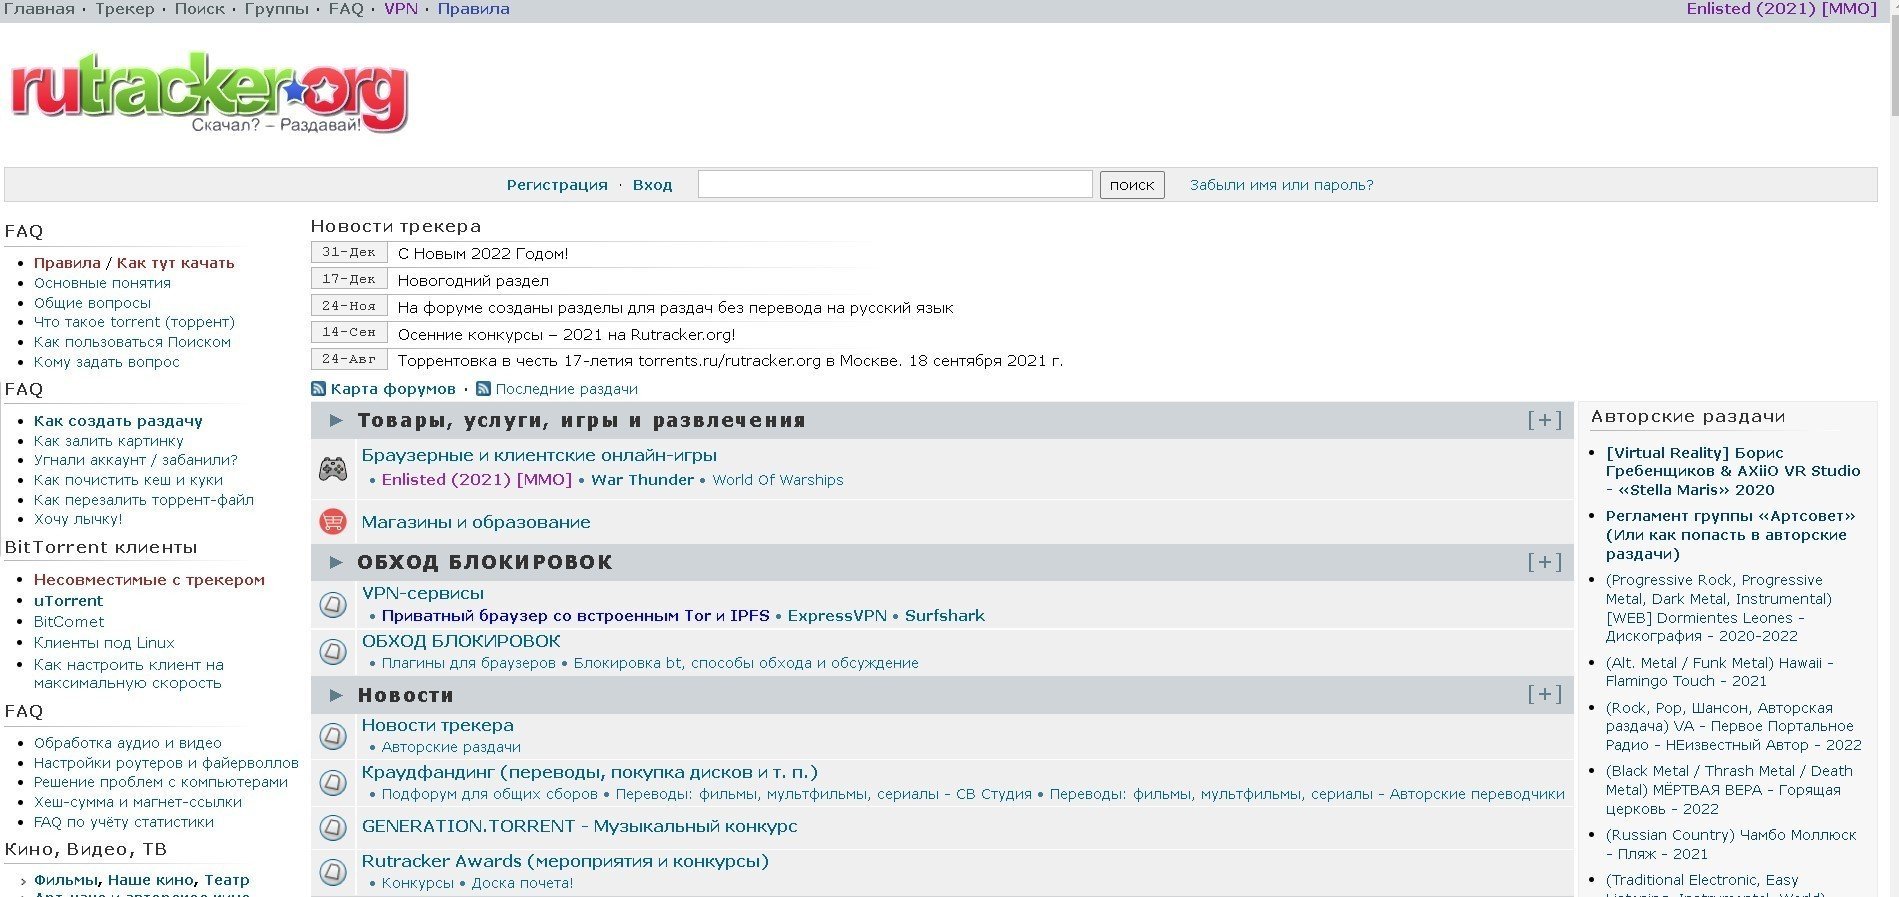Collapse the Товары, услуги, игры category arrow
The image size is (1899, 897).
point(336,421)
